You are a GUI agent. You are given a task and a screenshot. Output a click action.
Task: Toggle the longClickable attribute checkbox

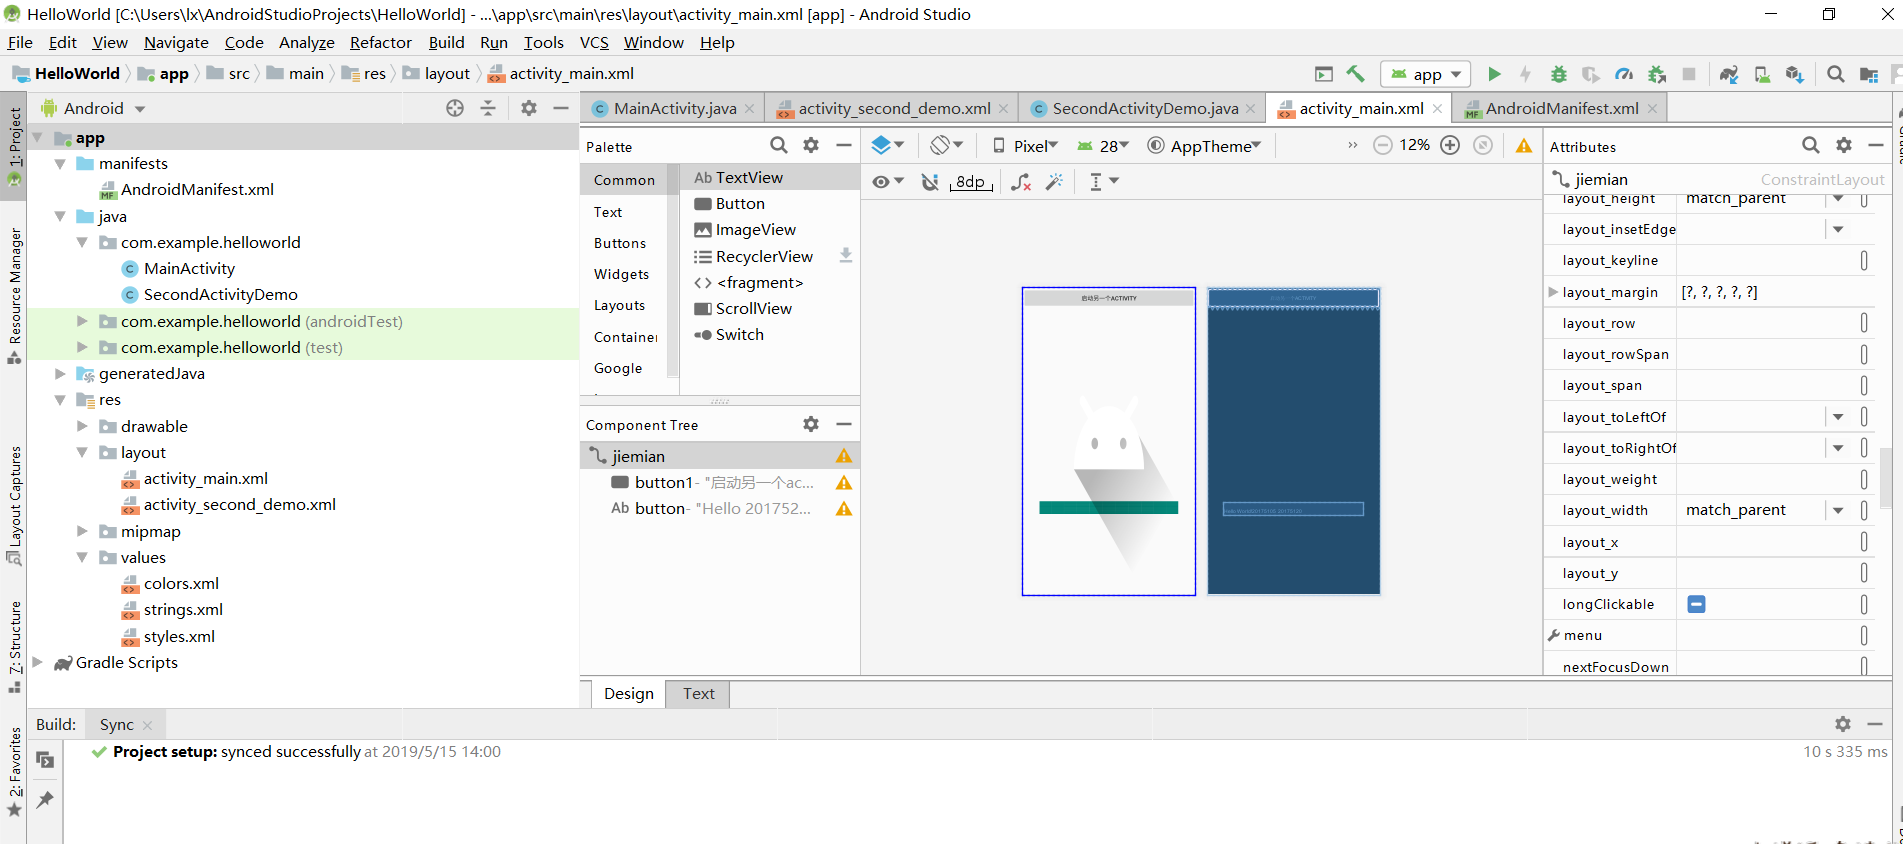(1696, 604)
